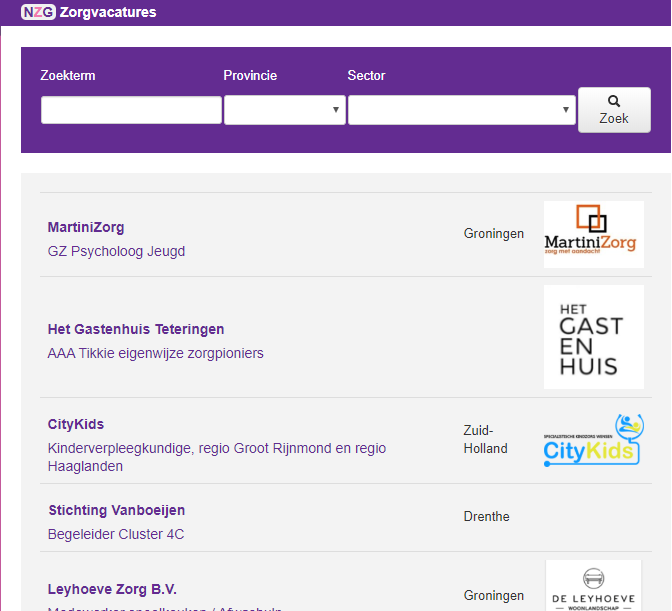Open the Zorgvacatures home title link
Viewport: 672px width, 611px height.
108,12
